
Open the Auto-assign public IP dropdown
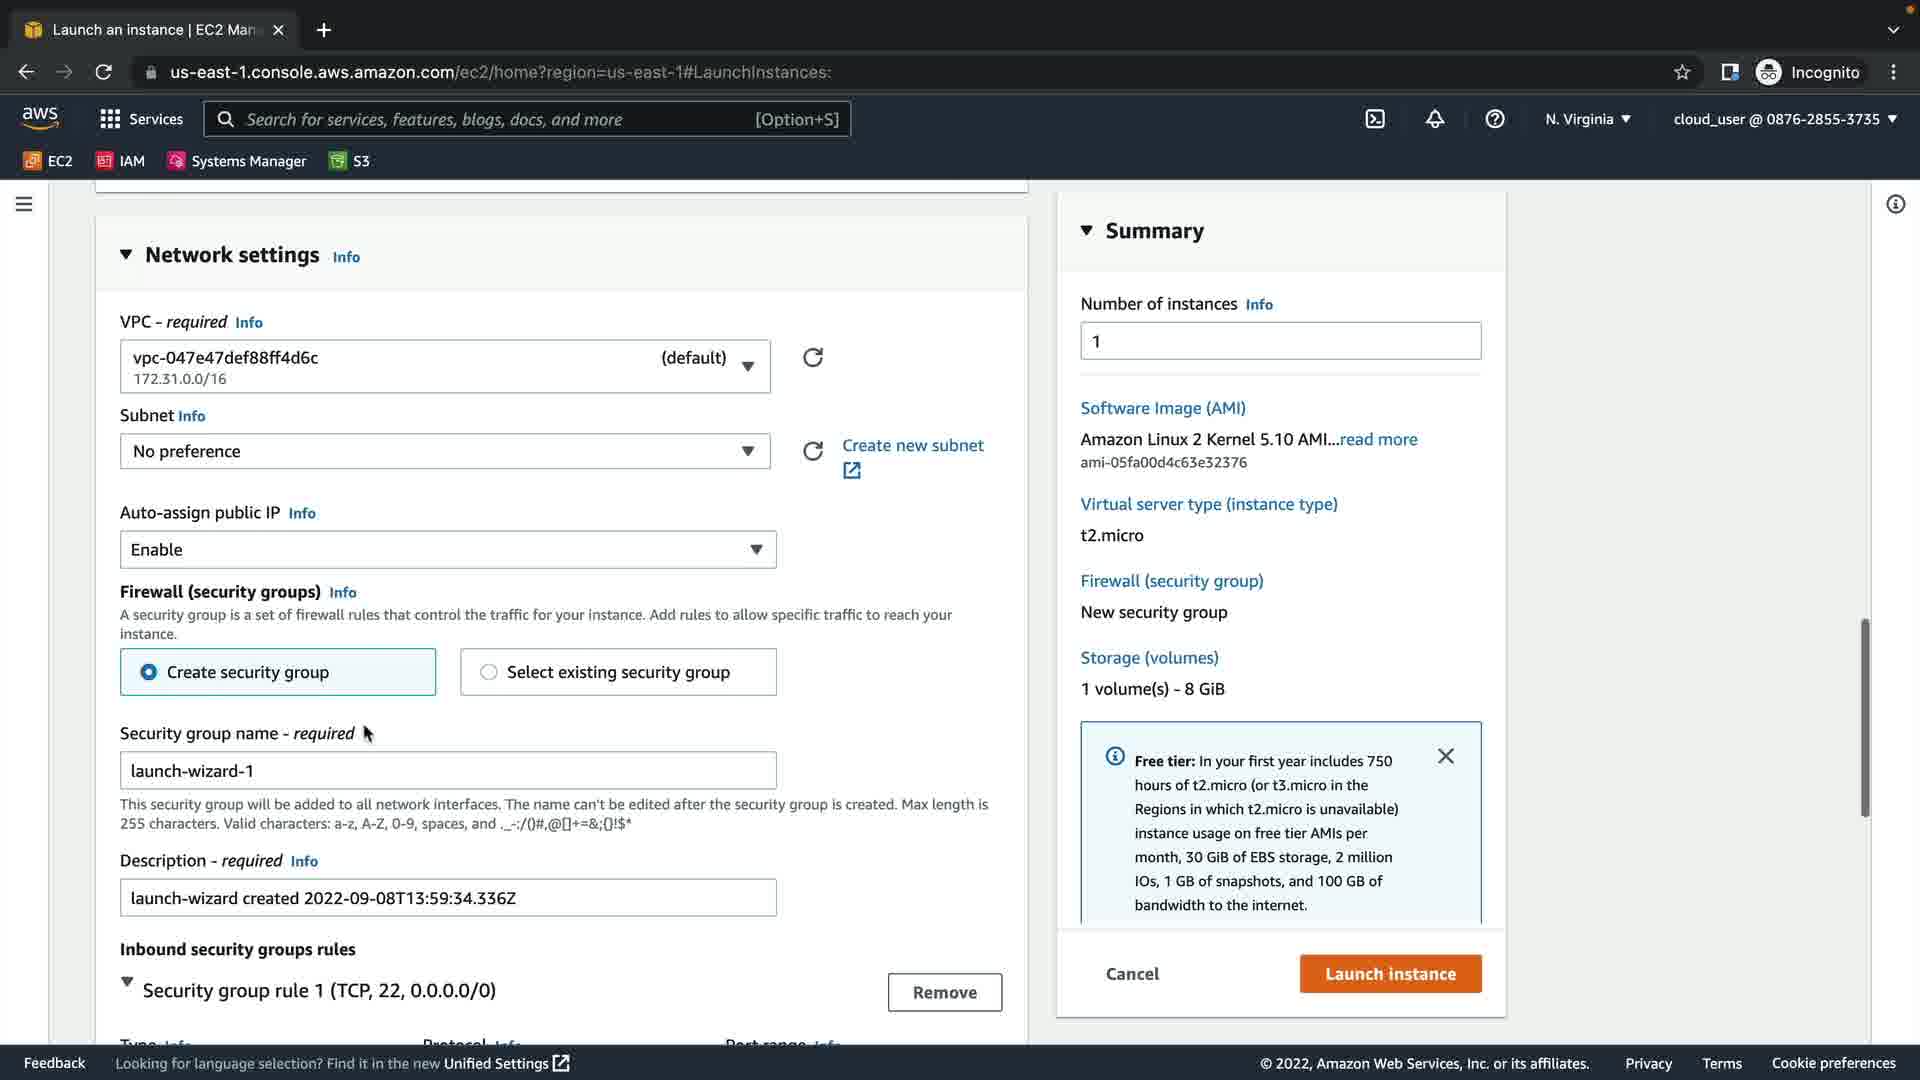pos(448,550)
